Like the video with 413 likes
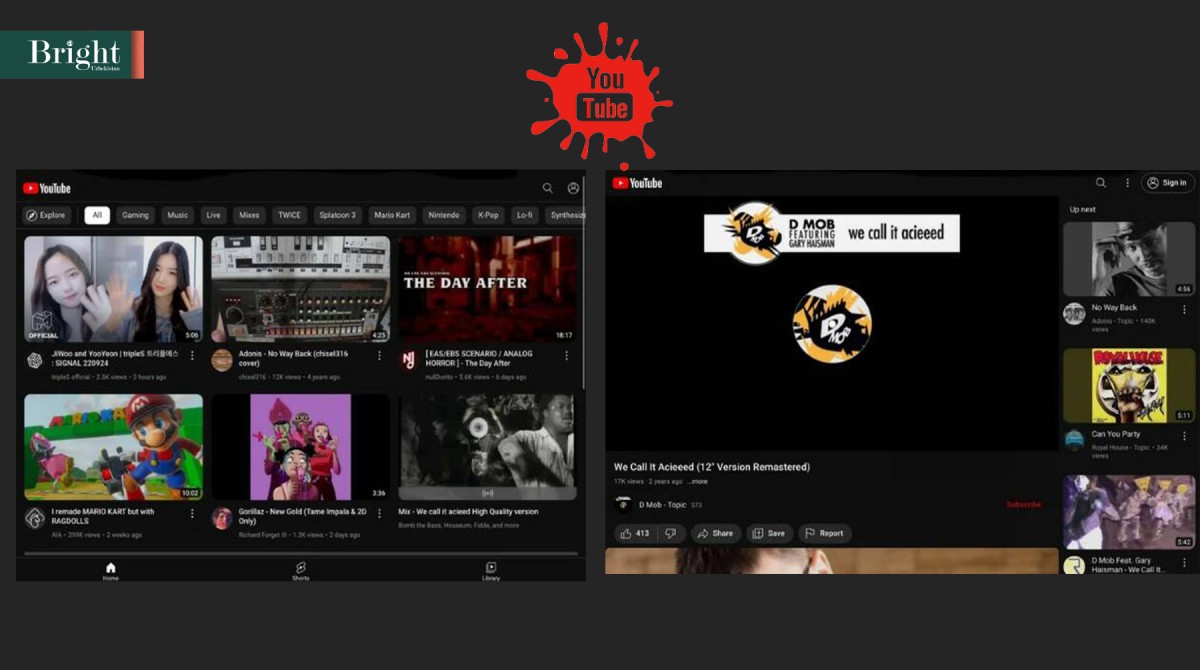Viewport: 1200px width, 670px height. pyautogui.click(x=634, y=534)
